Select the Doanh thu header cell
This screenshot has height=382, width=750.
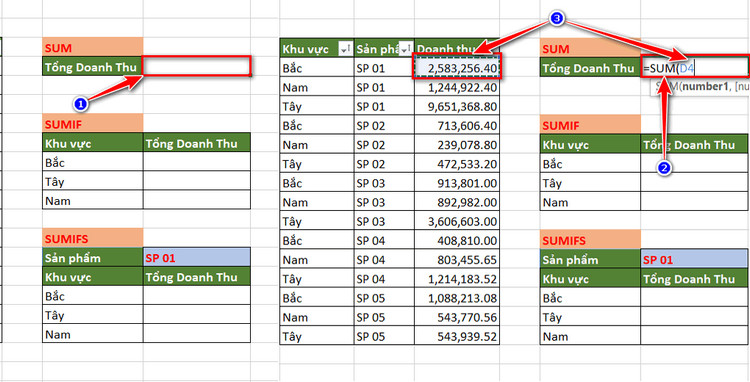tap(457, 49)
